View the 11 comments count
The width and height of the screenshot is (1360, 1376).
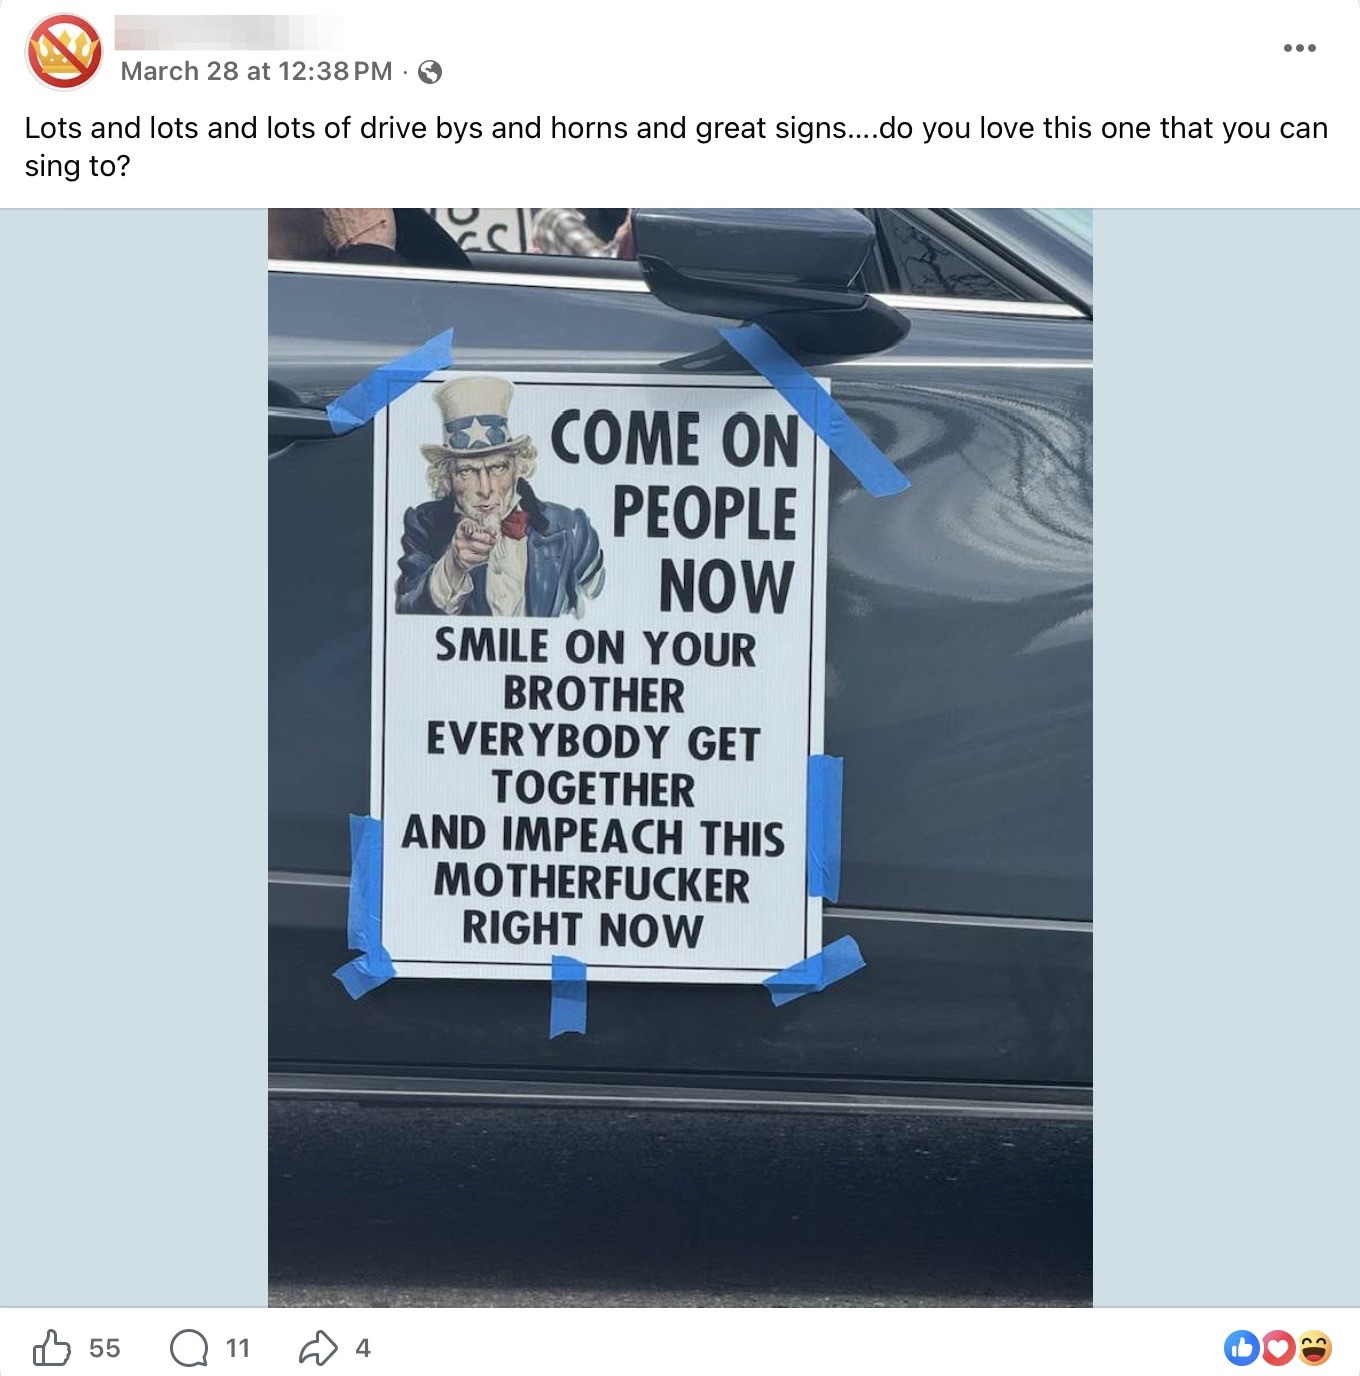click(x=238, y=1348)
